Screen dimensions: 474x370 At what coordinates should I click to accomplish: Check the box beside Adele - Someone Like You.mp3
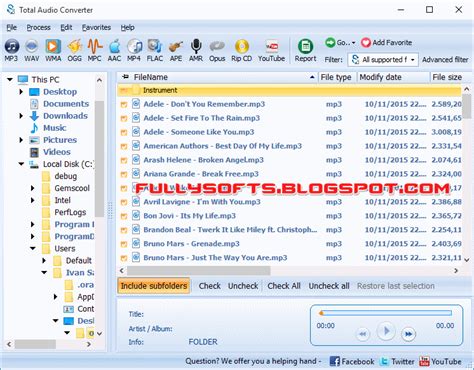pyautogui.click(x=124, y=133)
